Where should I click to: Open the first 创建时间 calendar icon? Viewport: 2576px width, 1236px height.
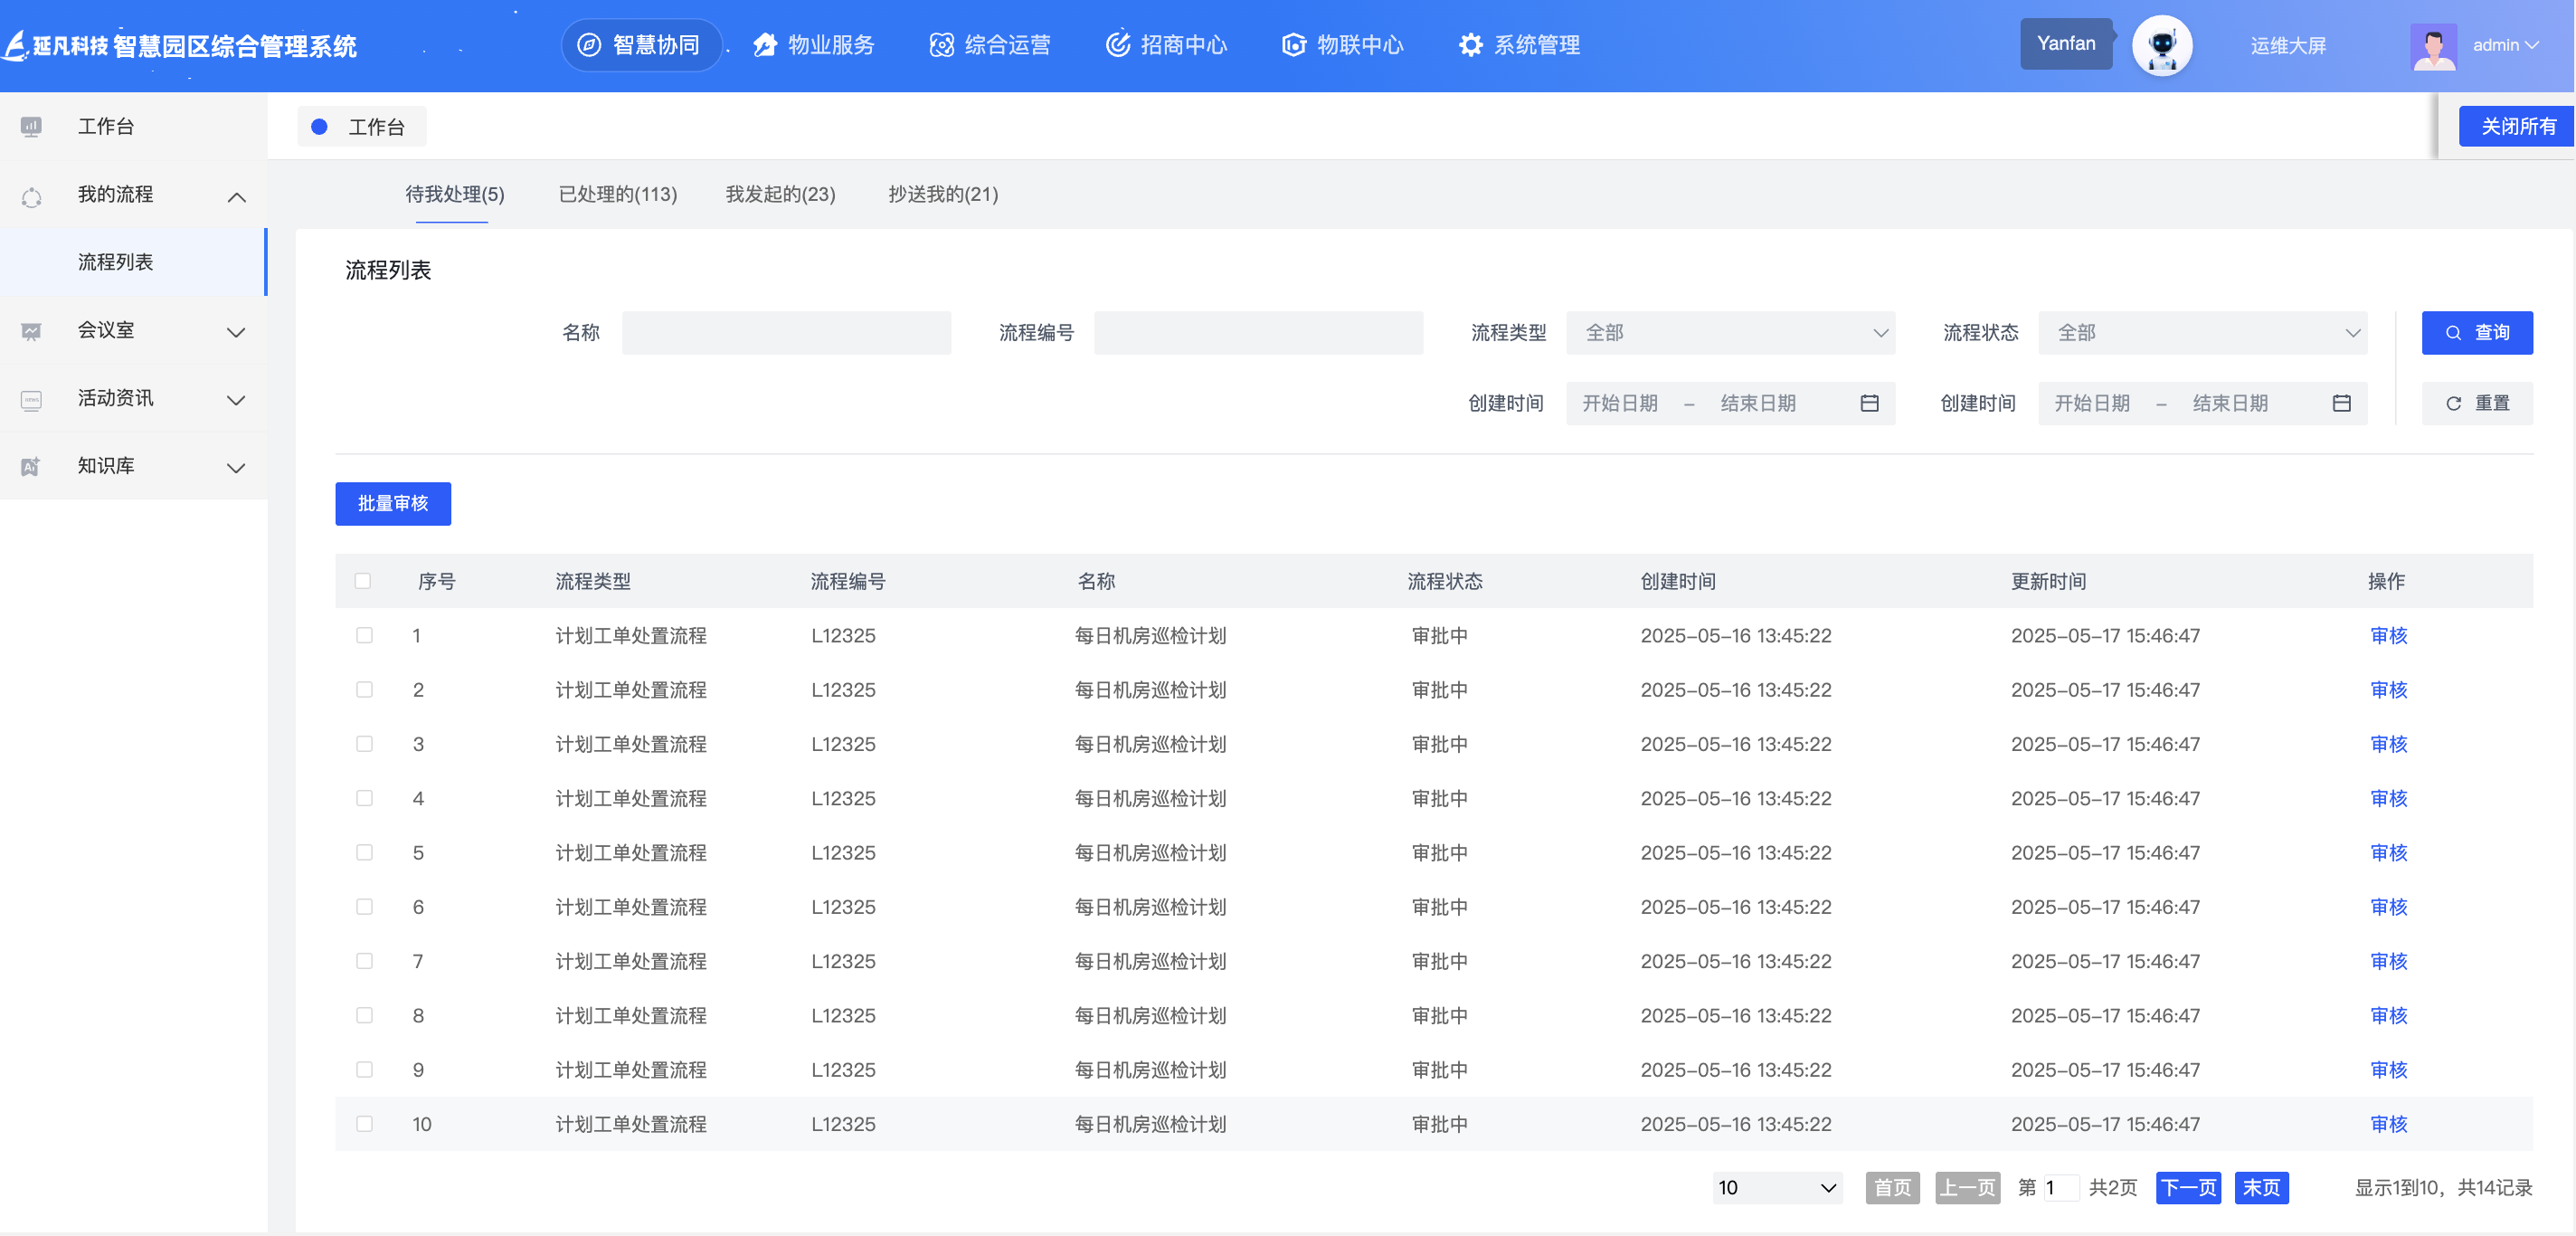[x=1869, y=403]
